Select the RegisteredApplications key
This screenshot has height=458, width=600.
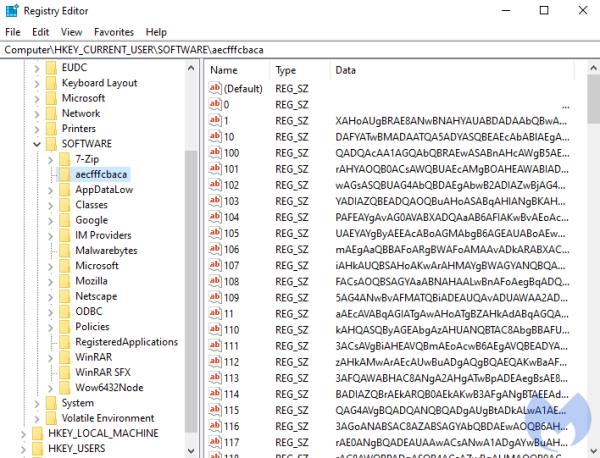[x=126, y=342]
